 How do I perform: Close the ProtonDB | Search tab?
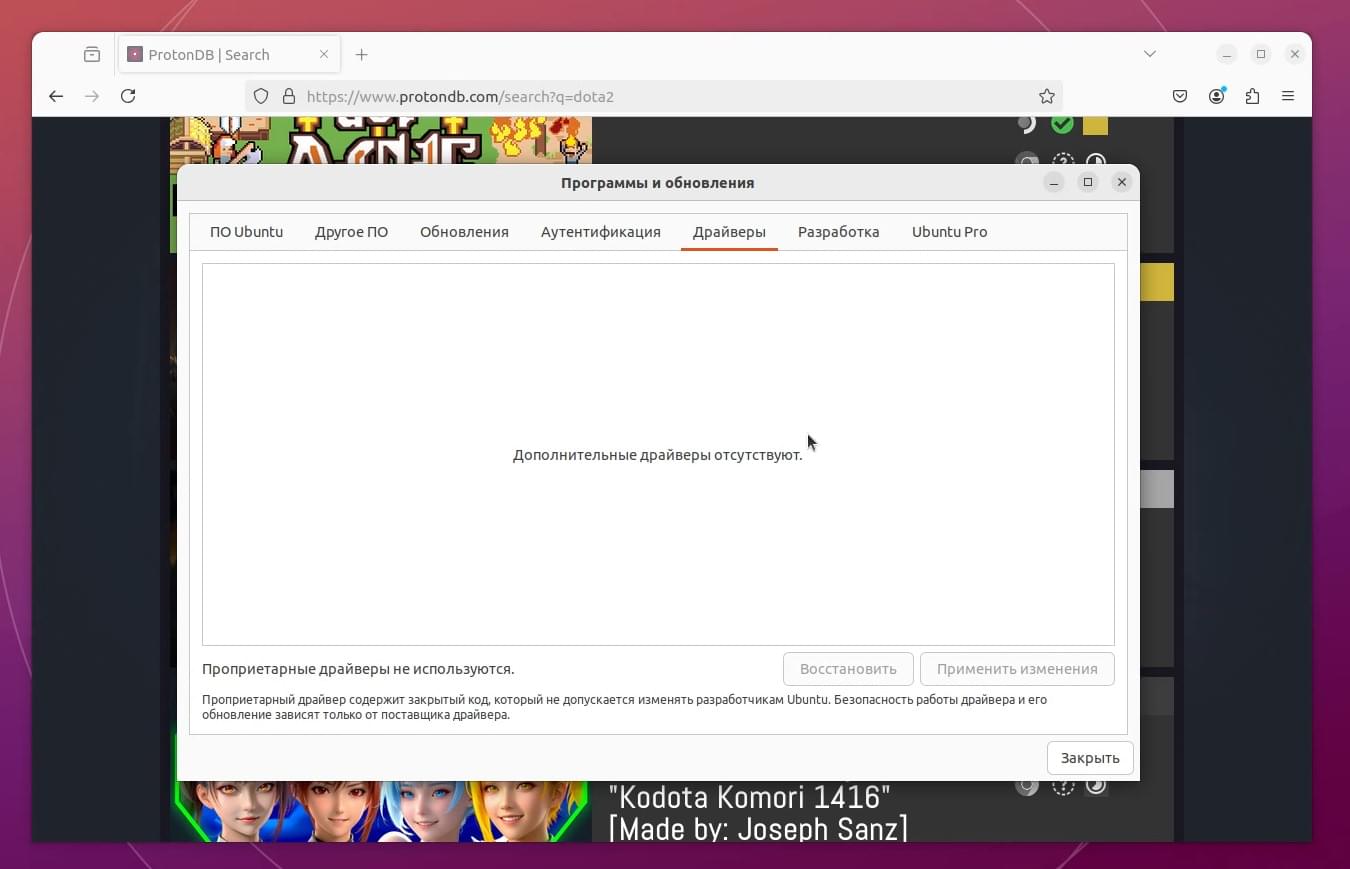tap(324, 55)
